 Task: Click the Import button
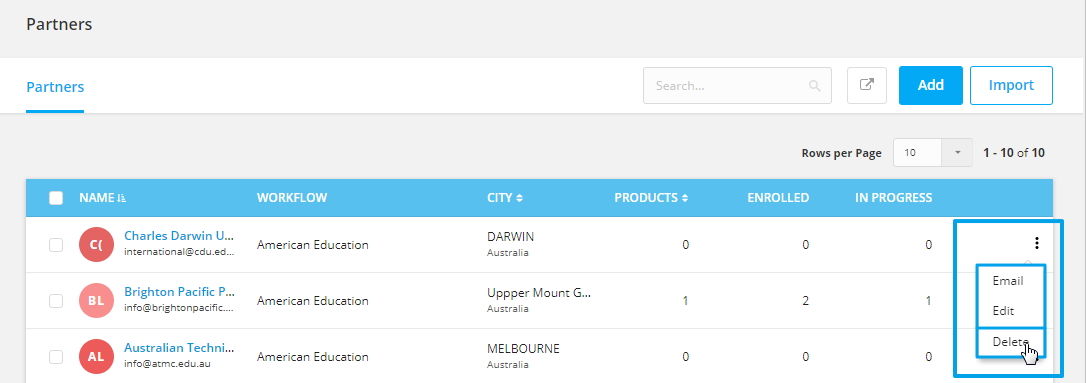pos(1011,85)
